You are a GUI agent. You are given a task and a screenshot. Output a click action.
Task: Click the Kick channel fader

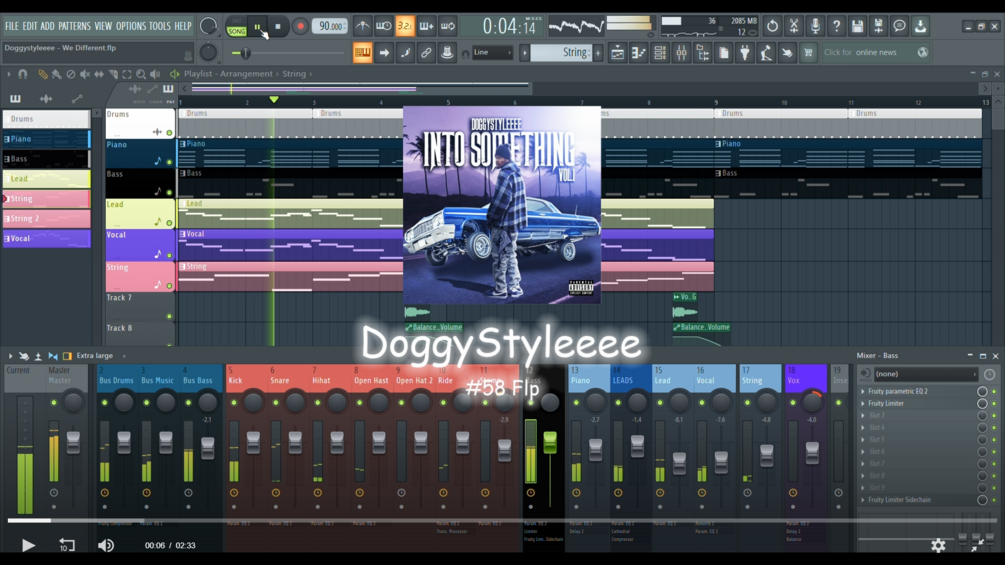click(x=253, y=443)
